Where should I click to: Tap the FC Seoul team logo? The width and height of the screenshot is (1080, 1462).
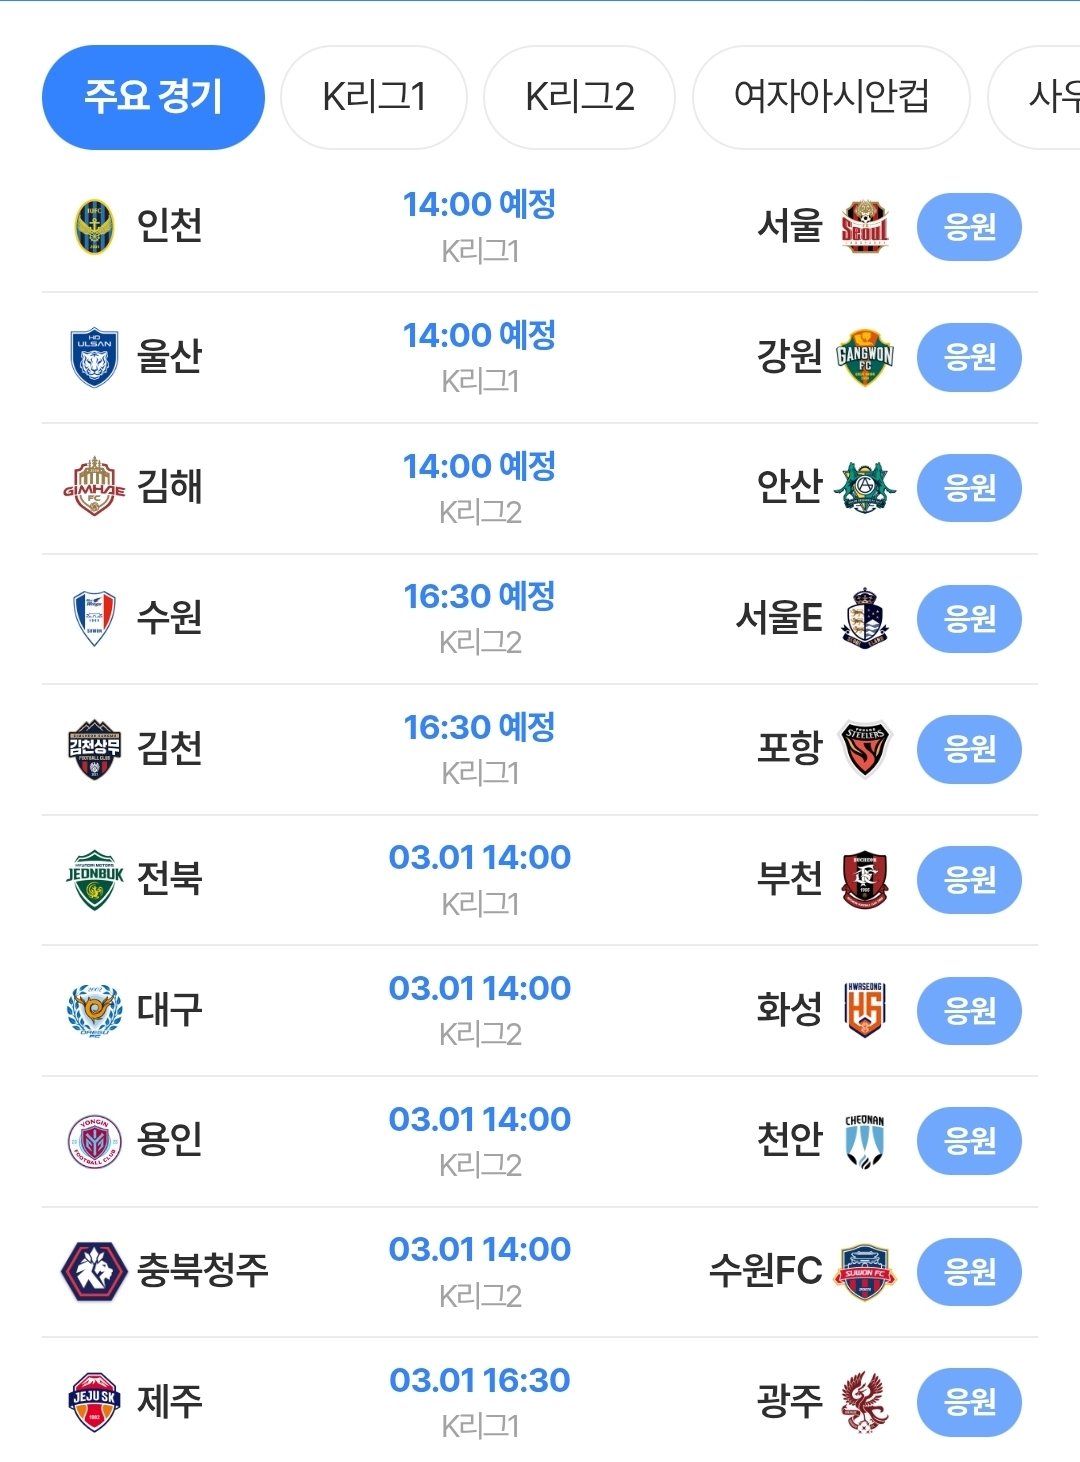click(865, 227)
